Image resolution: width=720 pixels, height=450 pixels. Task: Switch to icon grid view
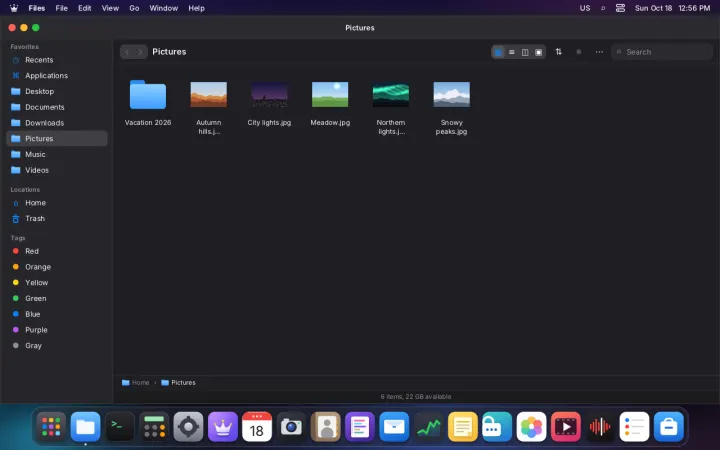click(498, 52)
